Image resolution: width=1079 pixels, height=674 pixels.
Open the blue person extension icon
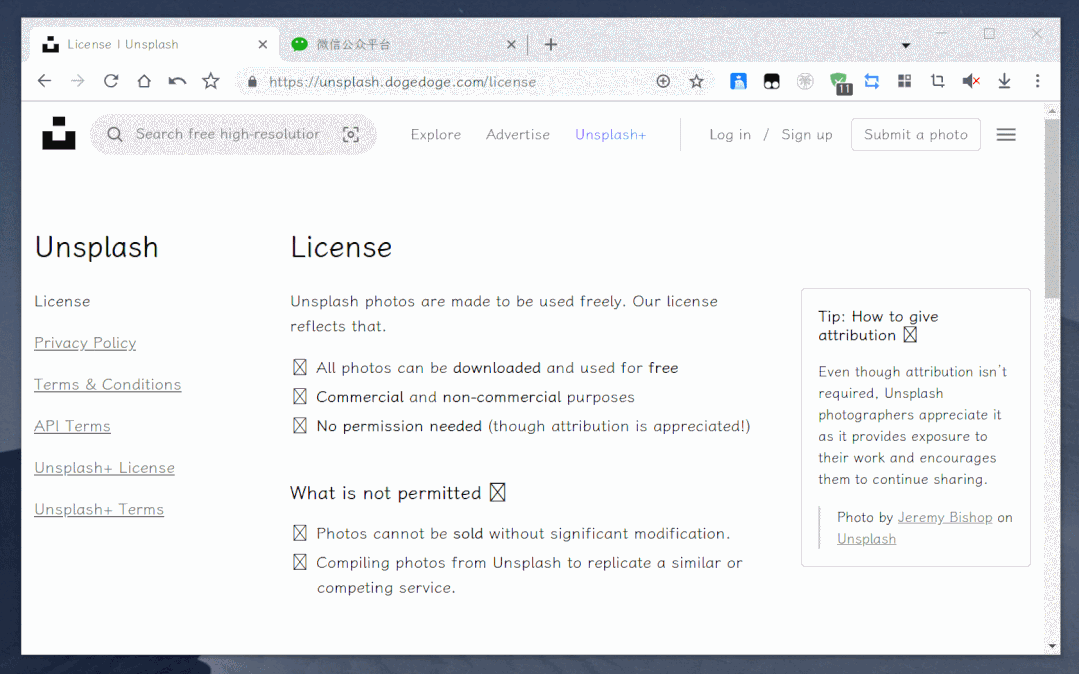(x=738, y=81)
